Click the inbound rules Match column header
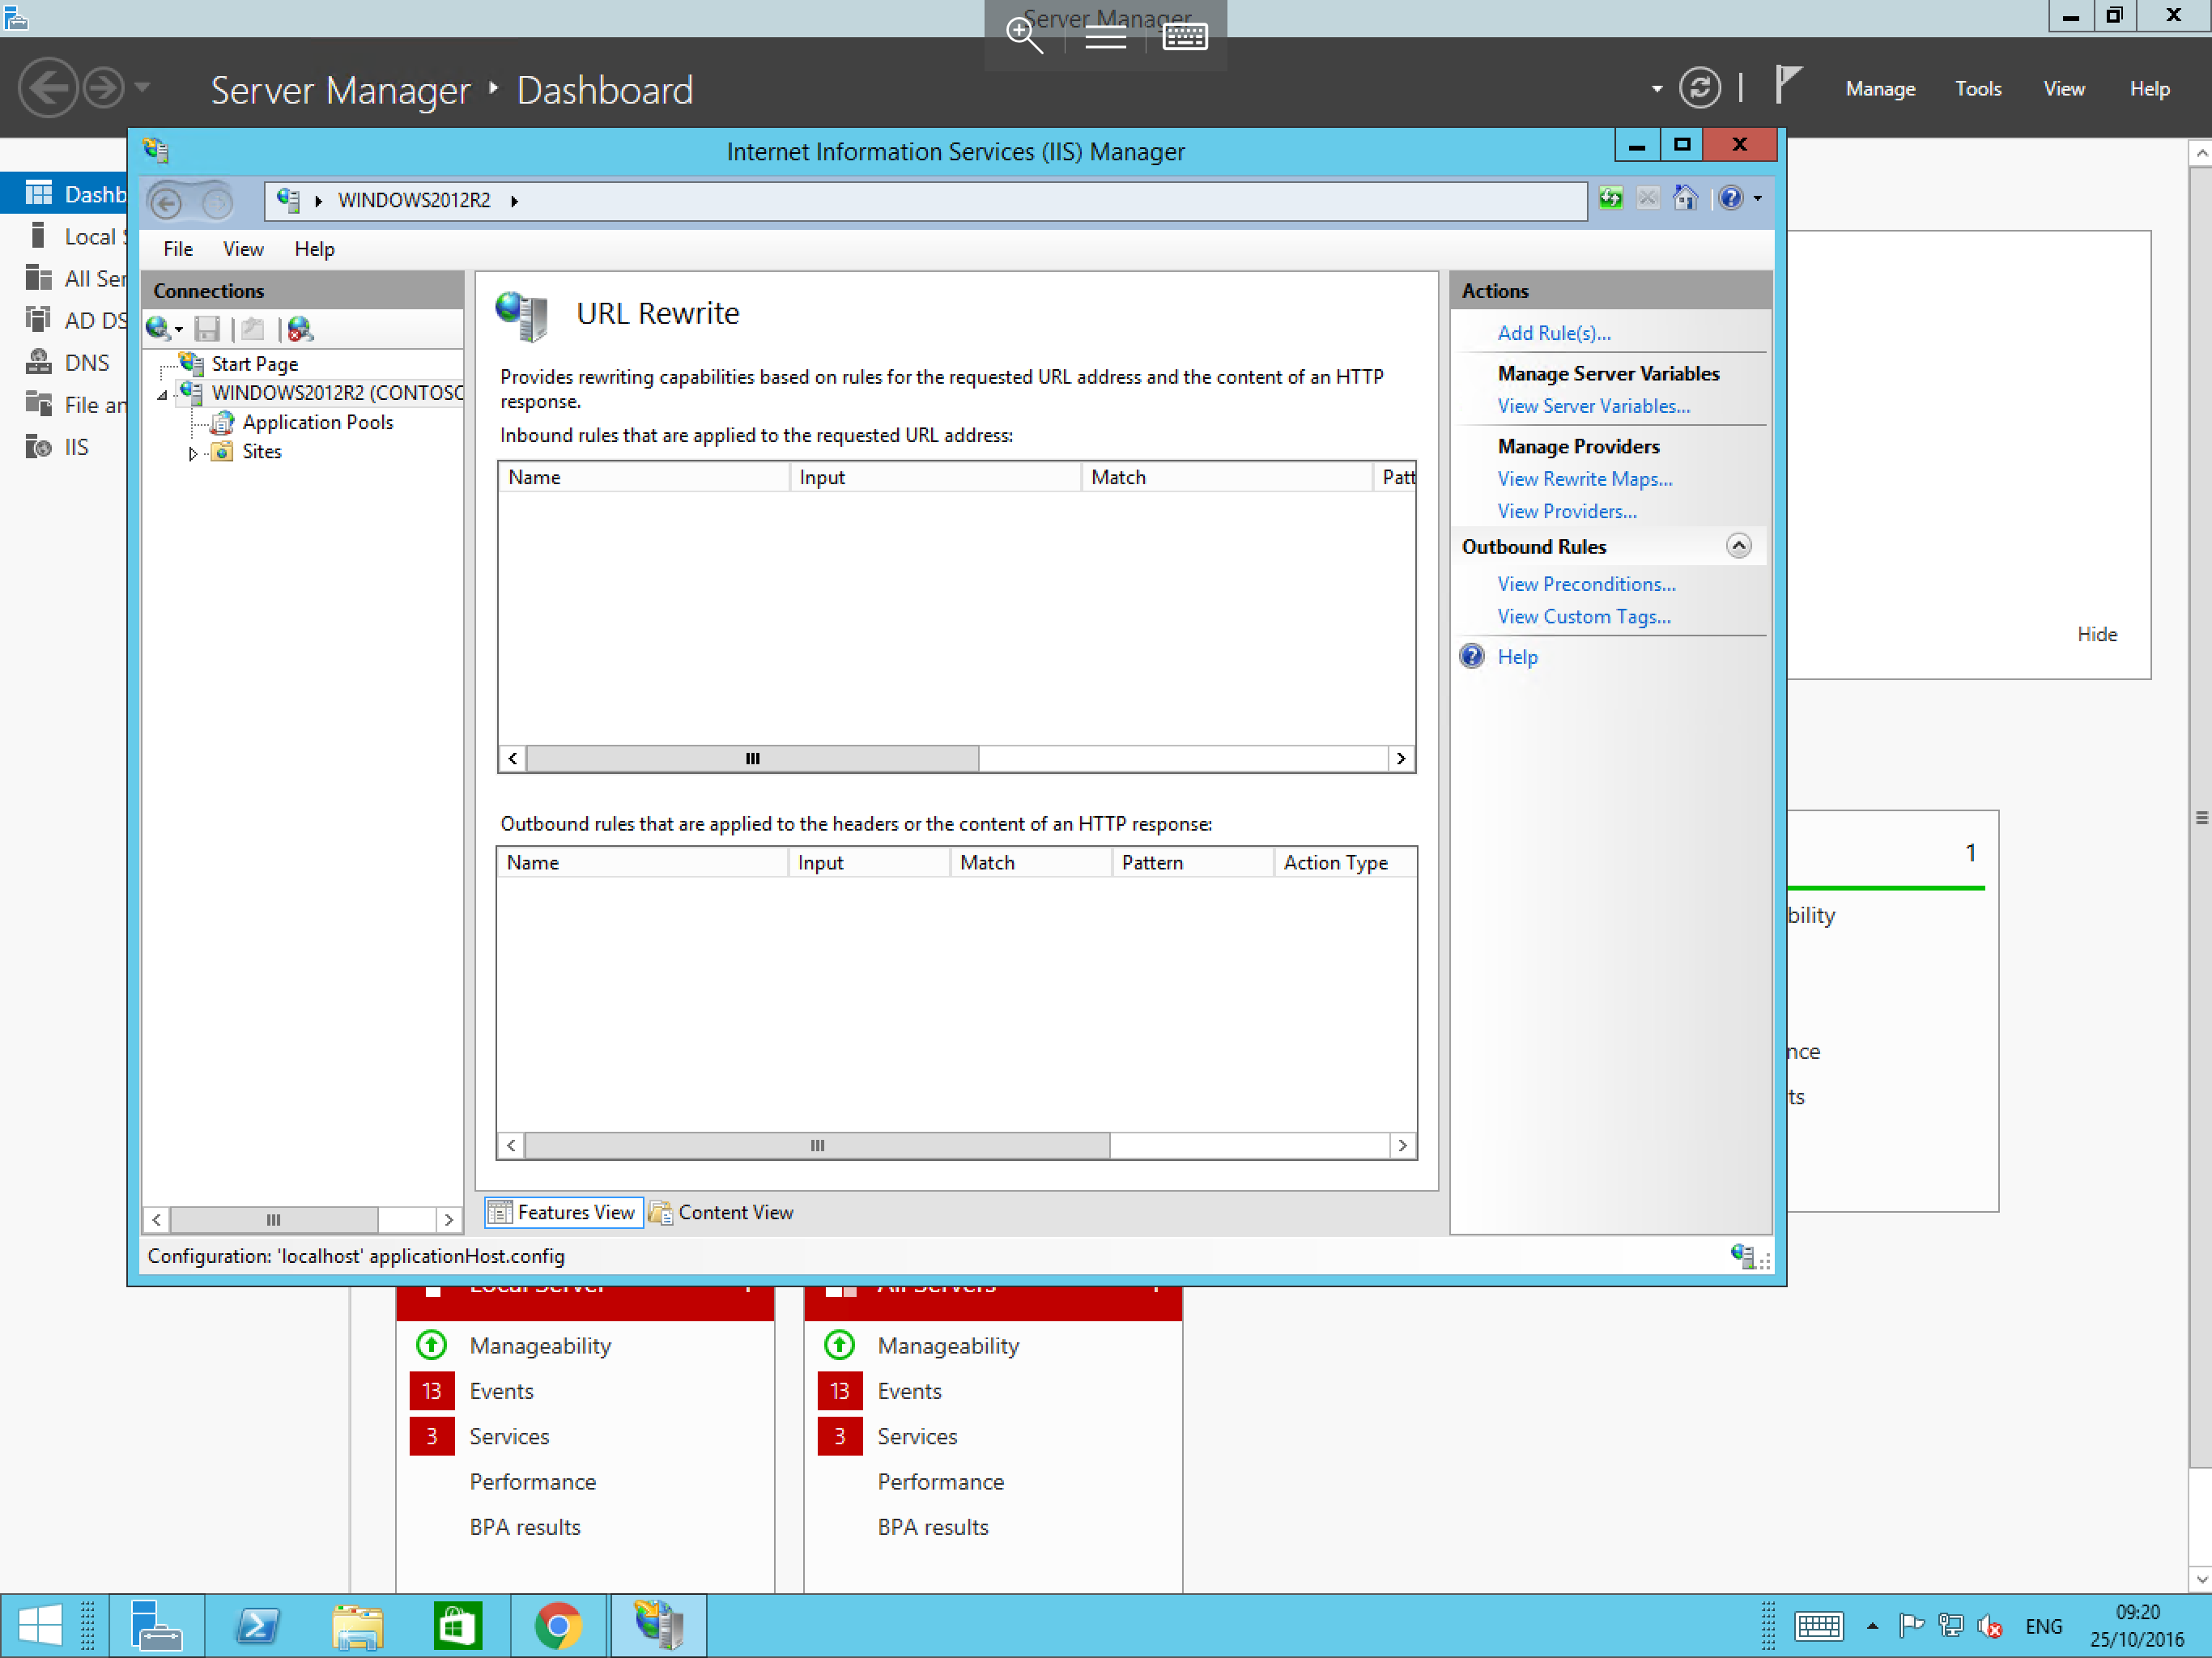 pyautogui.click(x=1226, y=477)
